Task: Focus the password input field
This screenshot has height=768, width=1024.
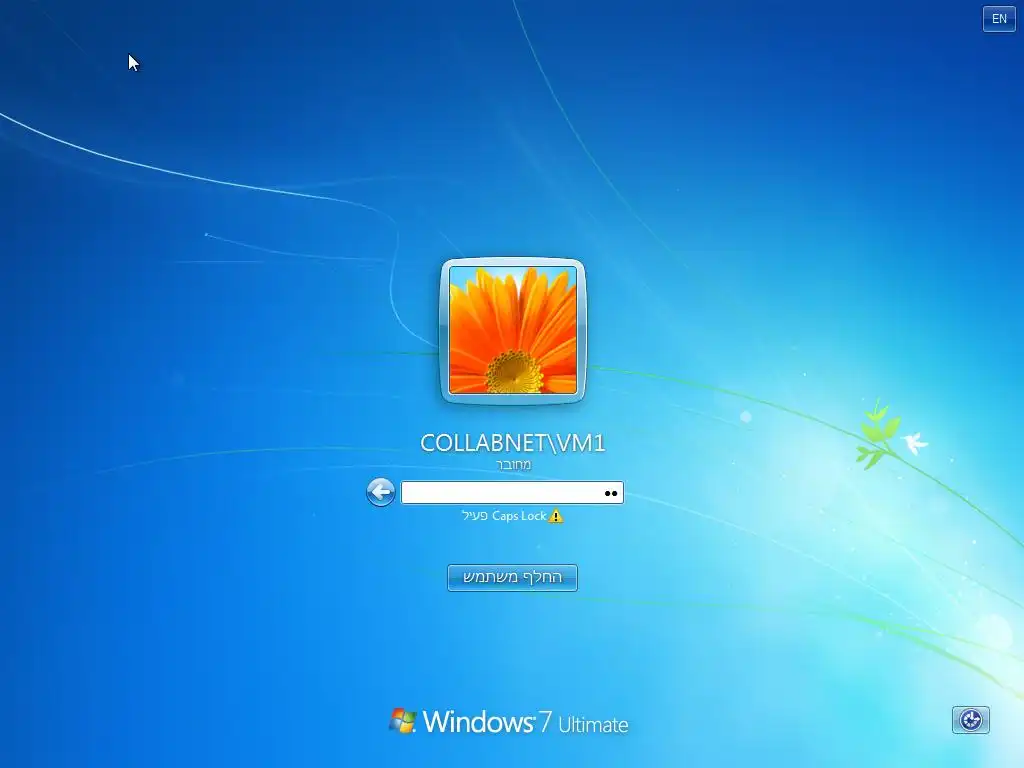Action: 512,492
